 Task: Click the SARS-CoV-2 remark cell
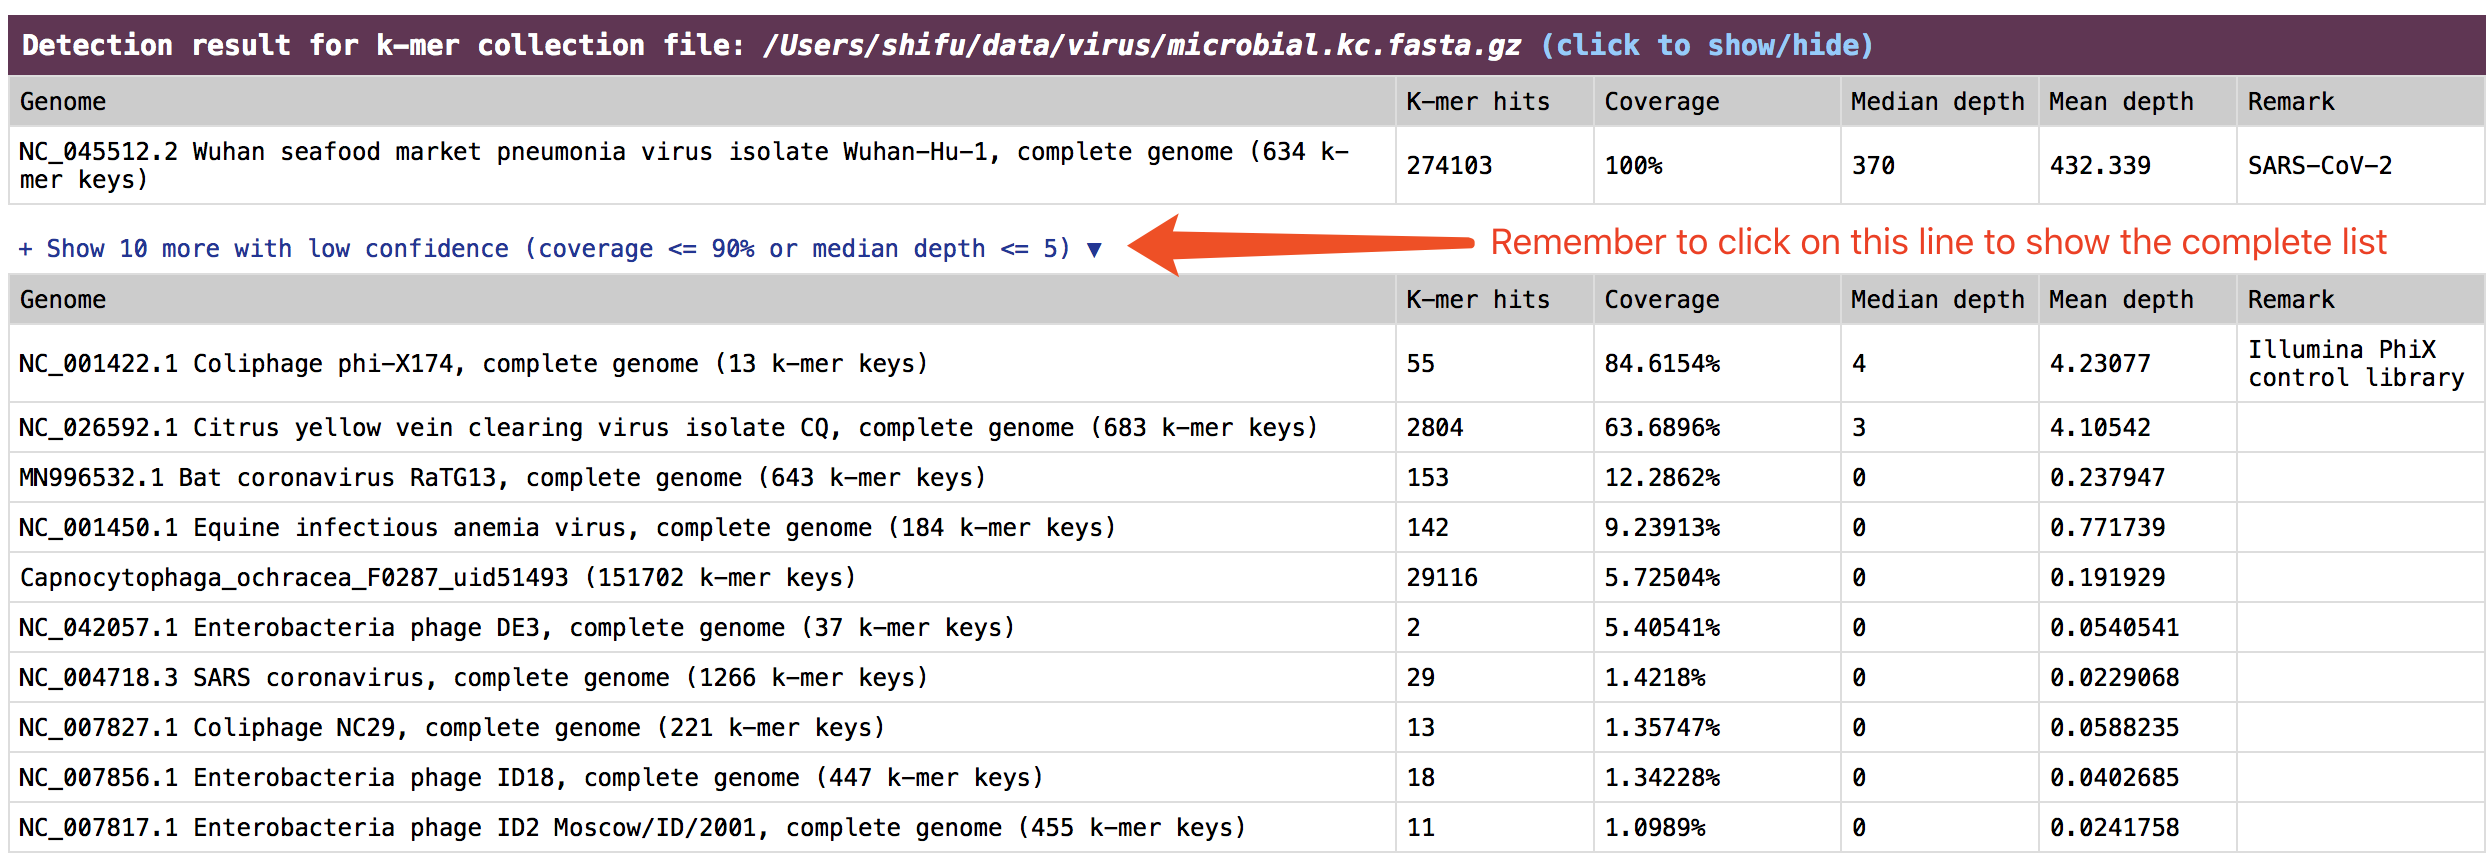(2319, 165)
